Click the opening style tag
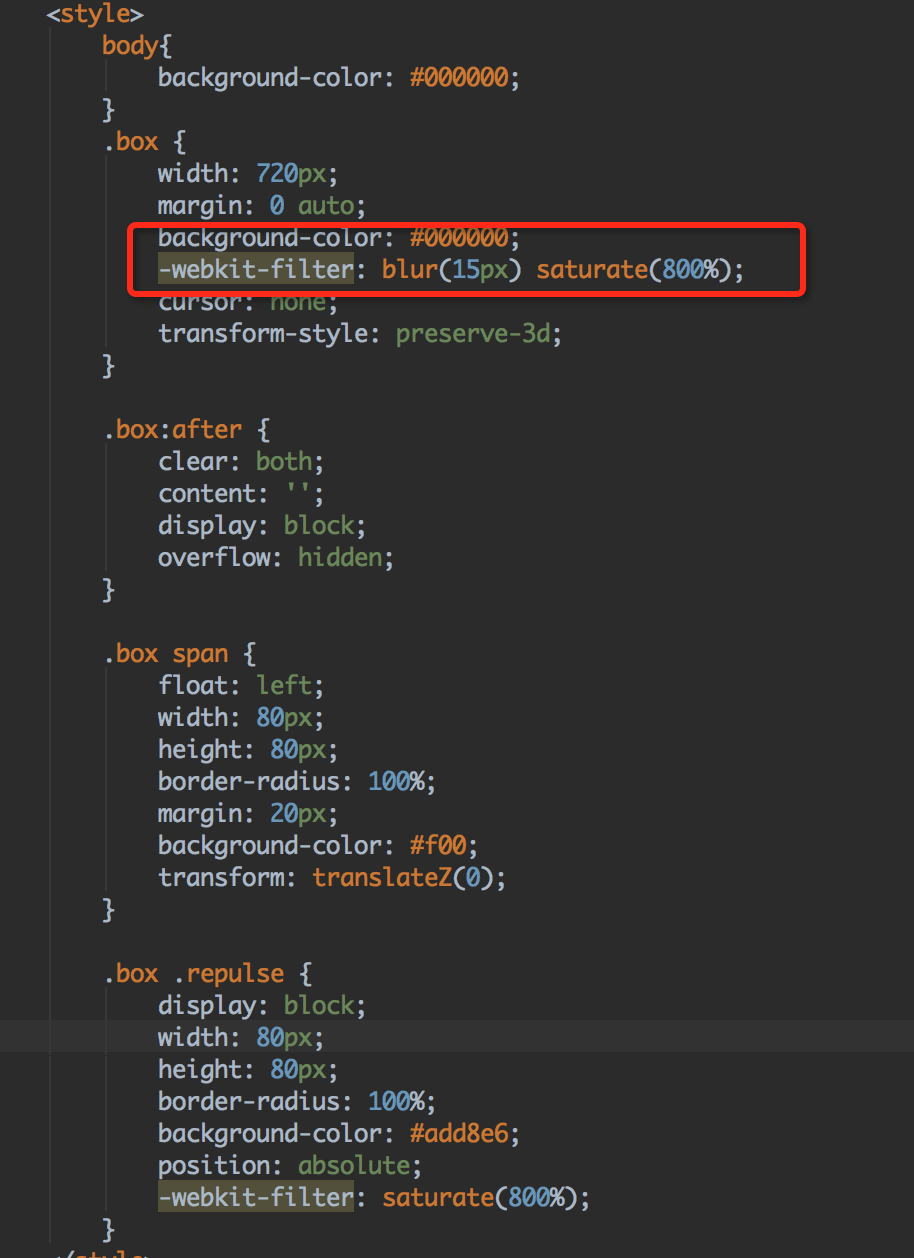The height and width of the screenshot is (1258, 914). pos(95,14)
